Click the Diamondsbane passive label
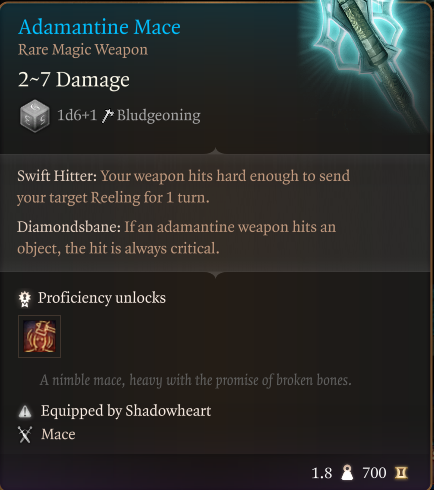The width and height of the screenshot is (434, 490). coord(69,227)
